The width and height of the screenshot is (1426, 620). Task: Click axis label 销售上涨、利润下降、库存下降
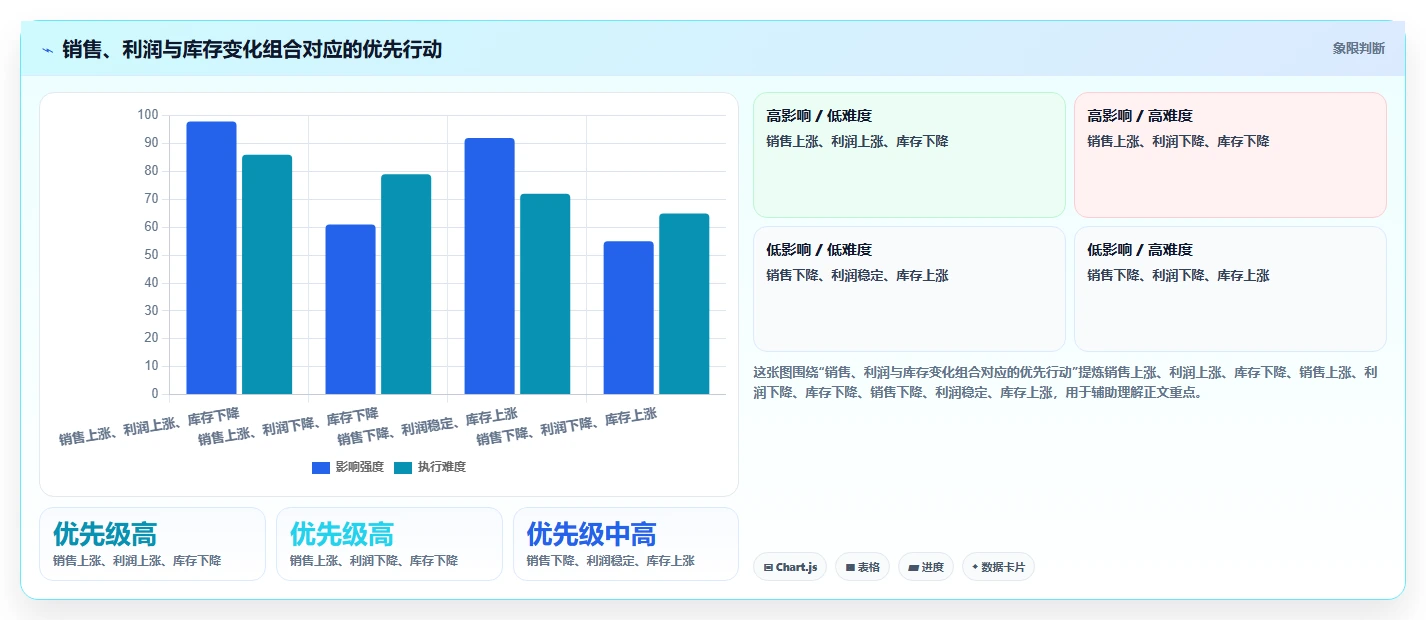(x=289, y=426)
